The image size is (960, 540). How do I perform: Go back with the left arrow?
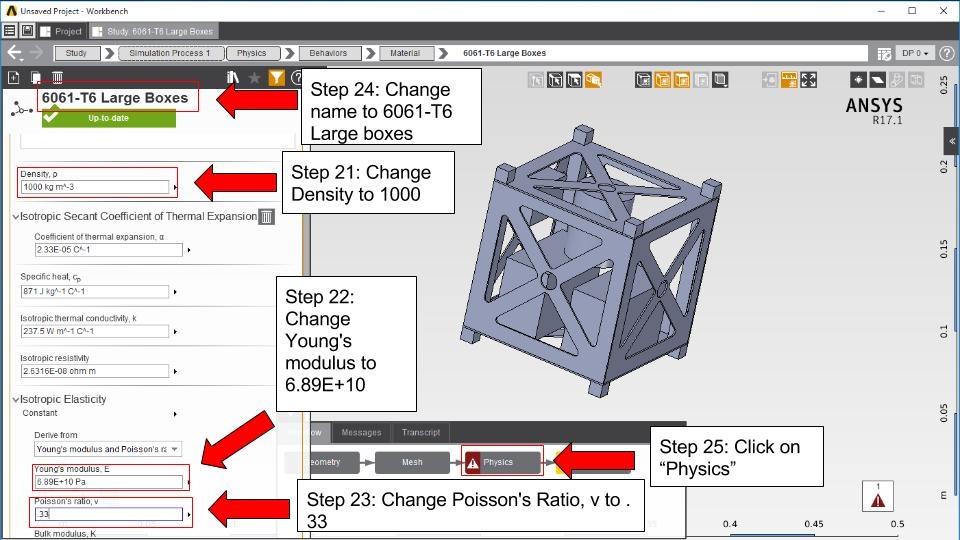(15, 53)
